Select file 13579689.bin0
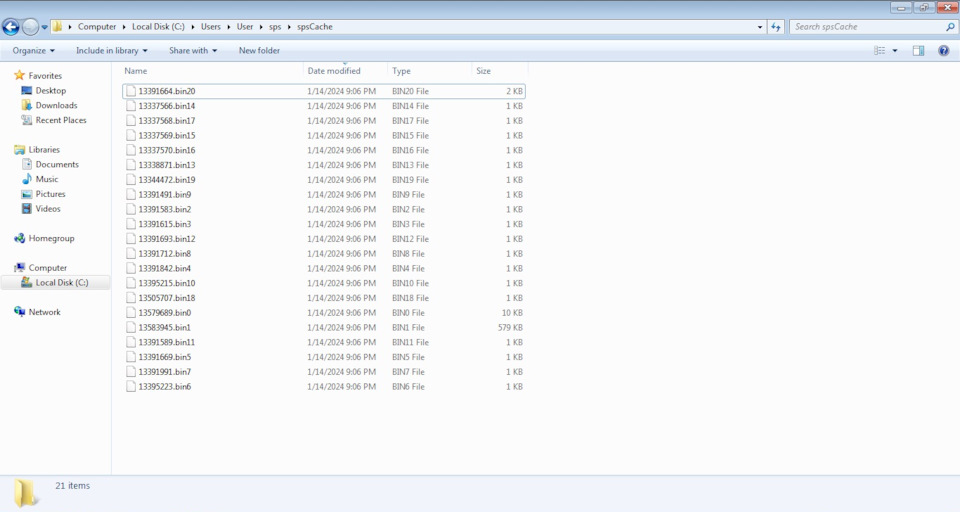Image resolution: width=960 pixels, height=512 pixels. coord(324,312)
